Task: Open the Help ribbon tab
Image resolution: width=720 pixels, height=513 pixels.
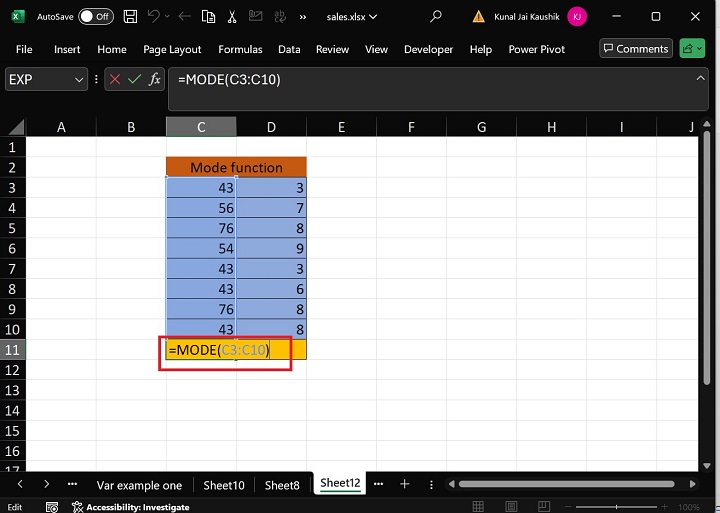Action: click(481, 50)
